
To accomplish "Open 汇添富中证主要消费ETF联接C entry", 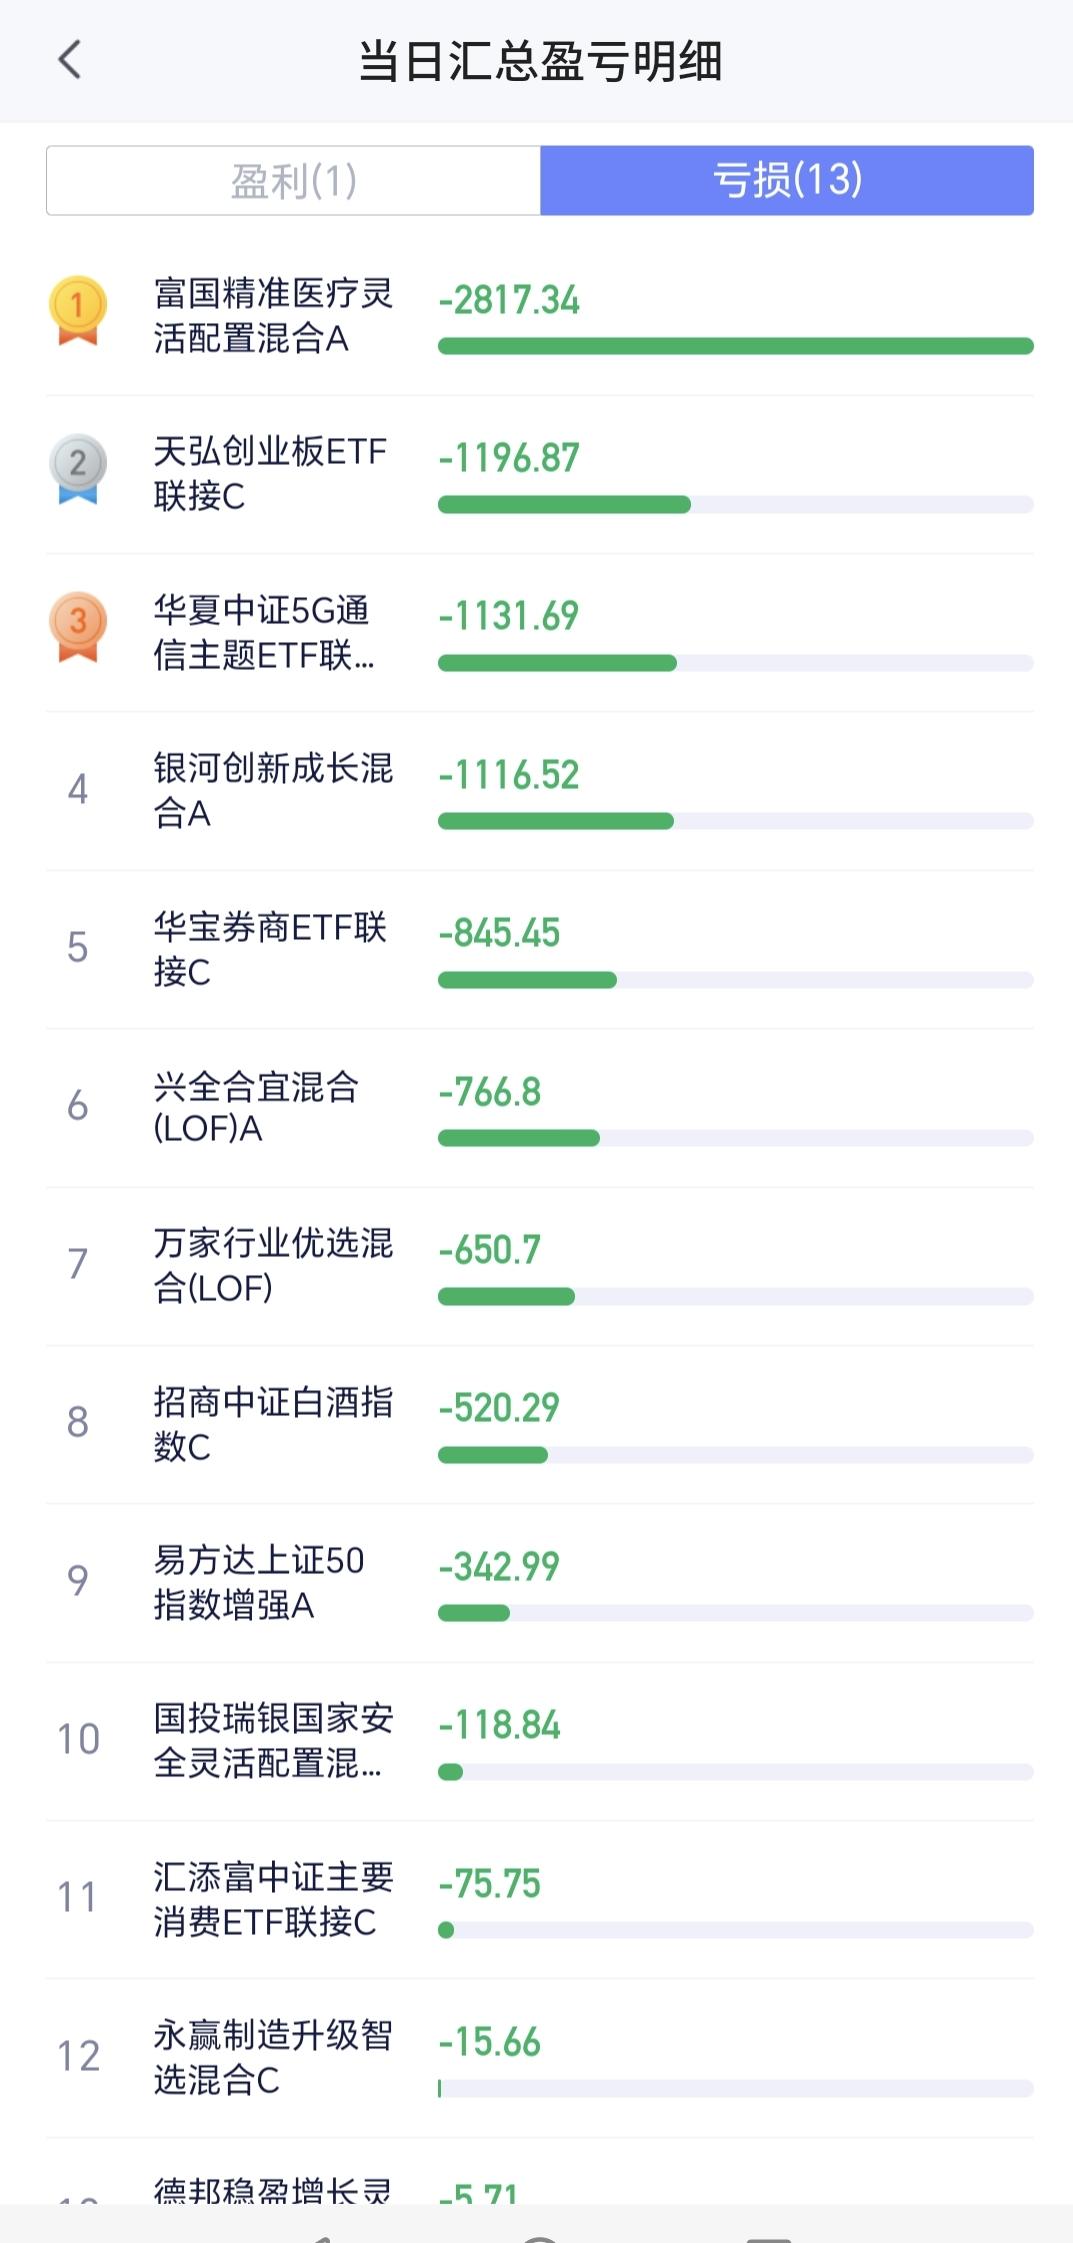I will 272,1899.
